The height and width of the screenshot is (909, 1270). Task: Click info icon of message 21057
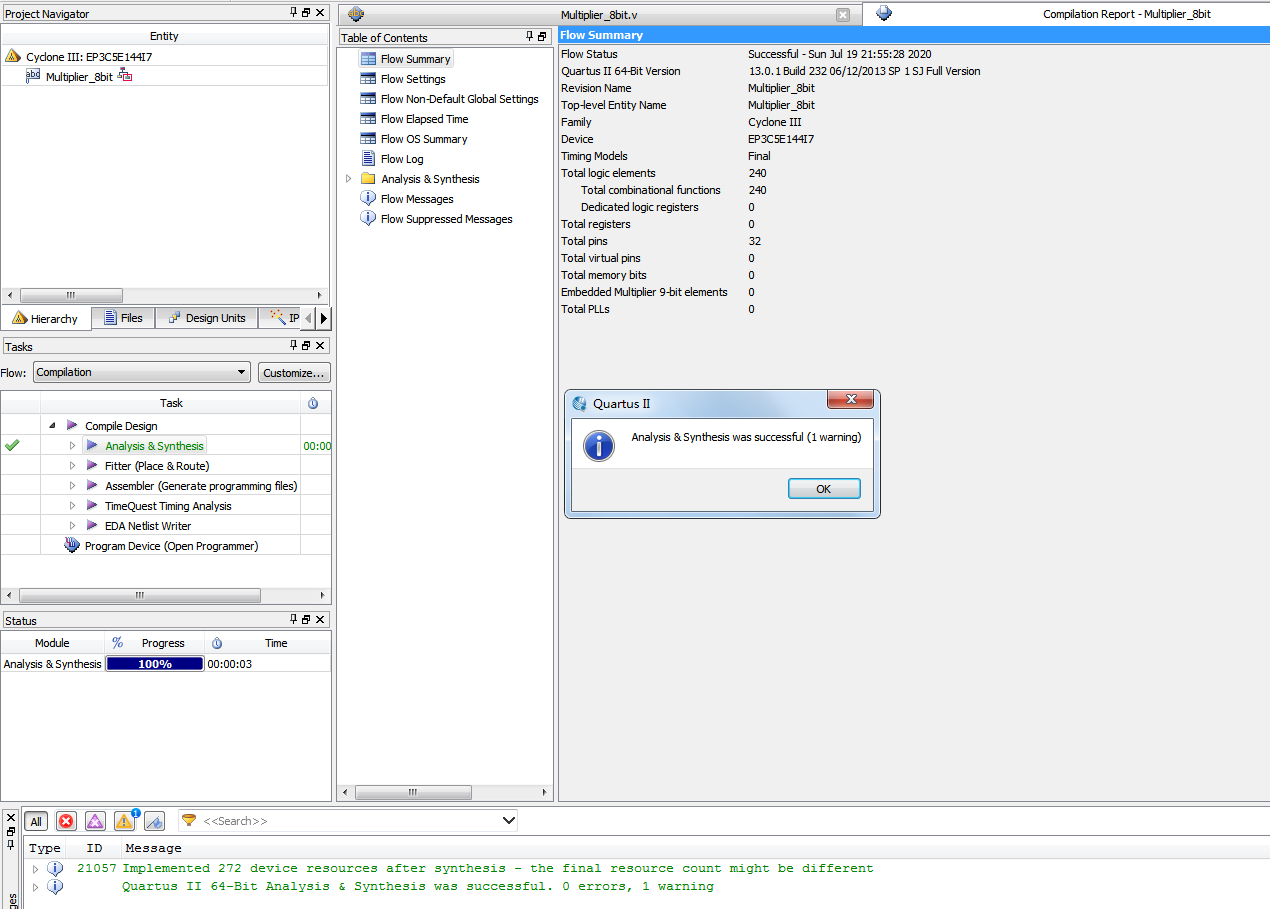click(x=55, y=868)
